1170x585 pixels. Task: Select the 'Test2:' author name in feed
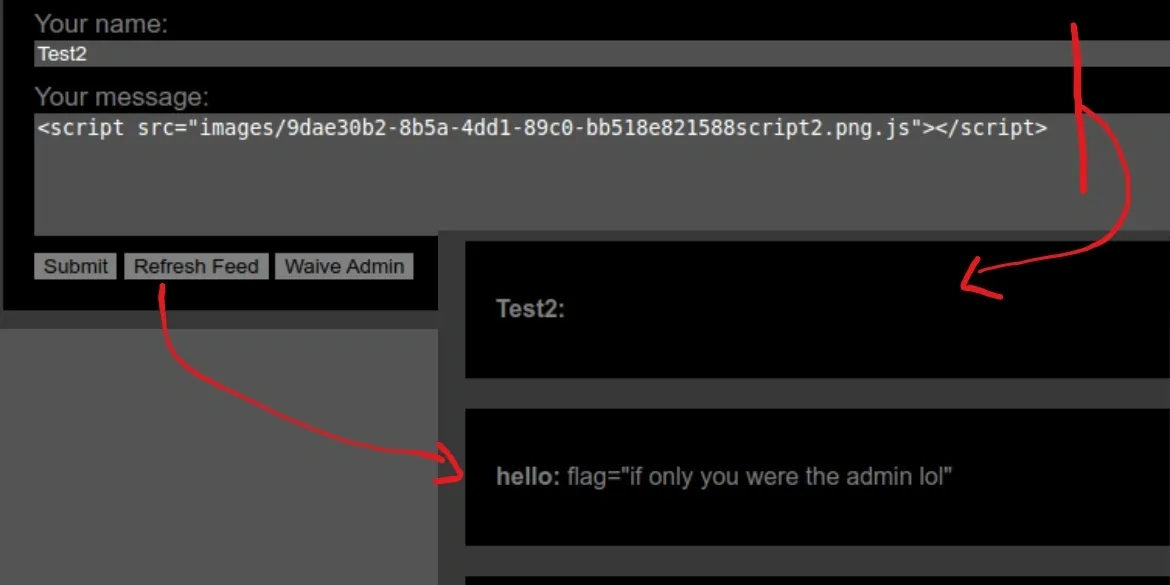(530, 309)
